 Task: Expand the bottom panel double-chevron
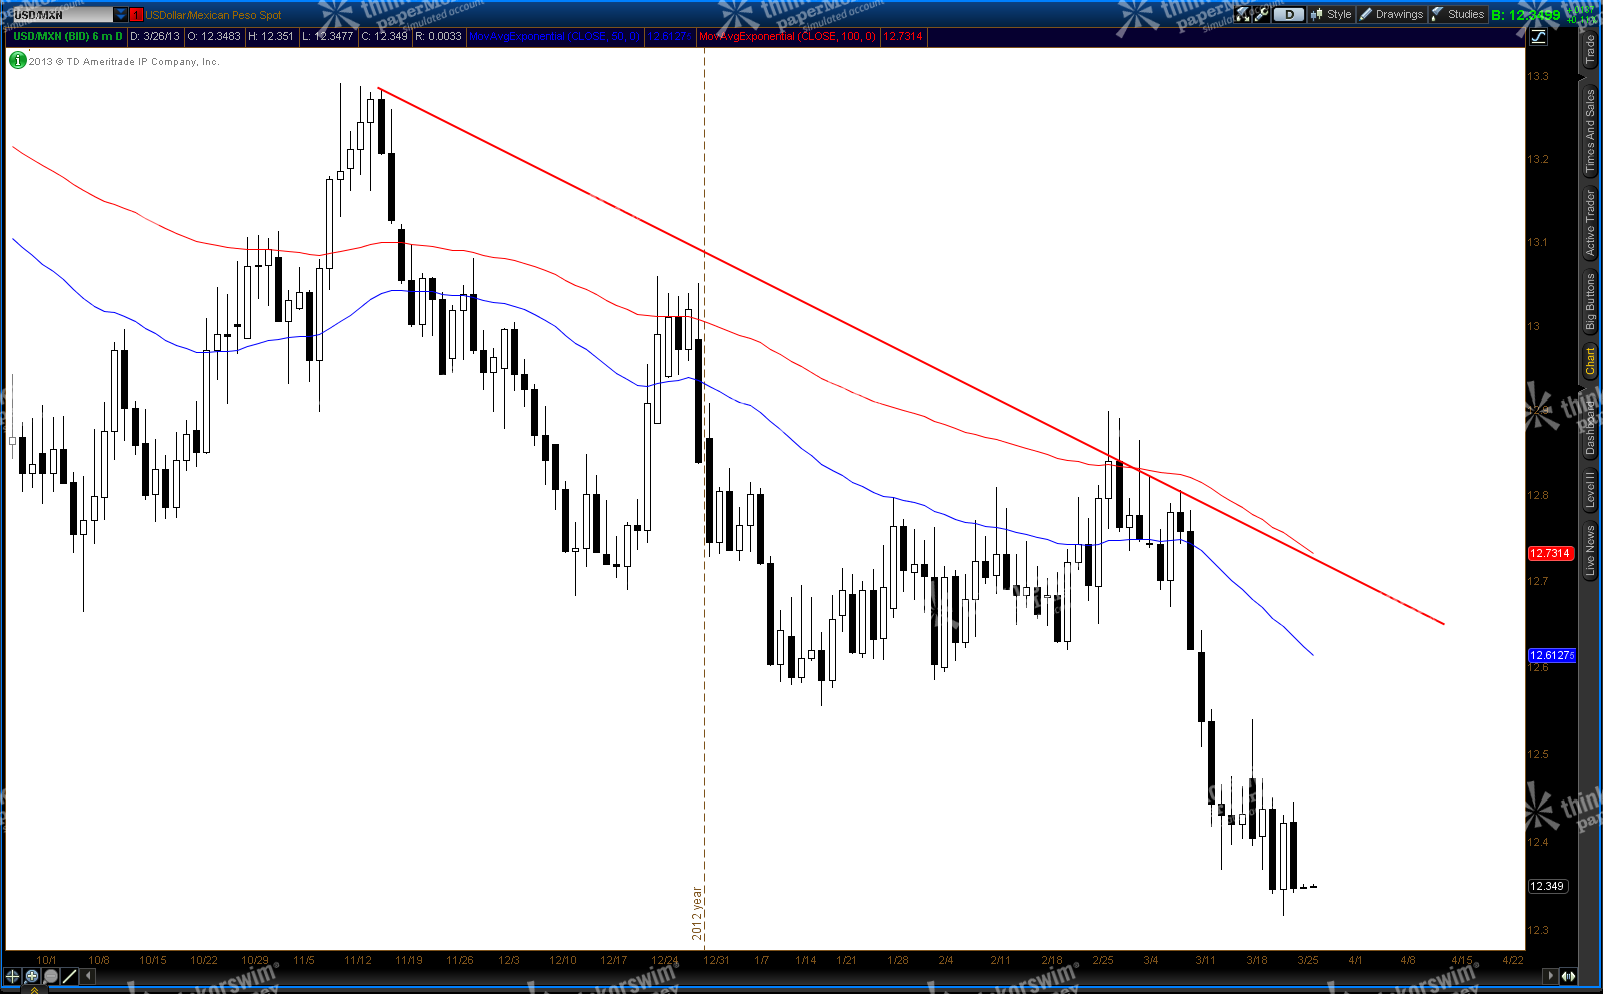click(x=34, y=990)
